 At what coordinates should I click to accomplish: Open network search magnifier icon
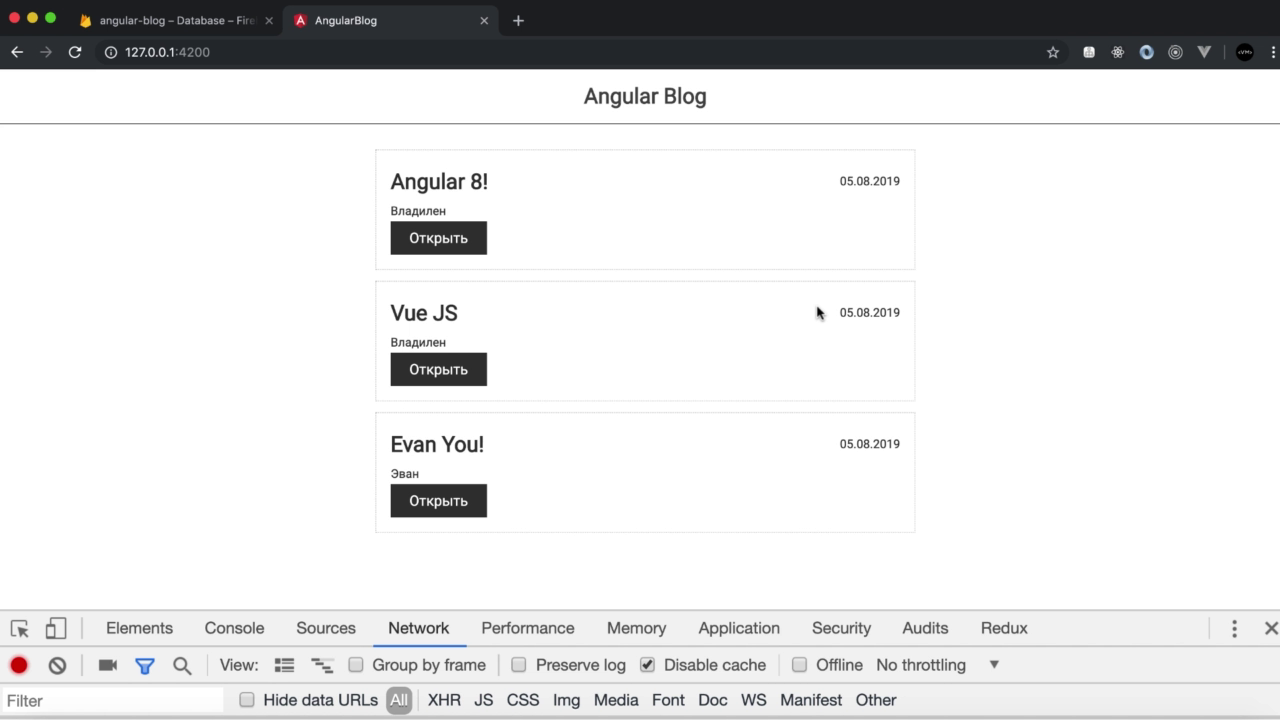pyautogui.click(x=182, y=665)
